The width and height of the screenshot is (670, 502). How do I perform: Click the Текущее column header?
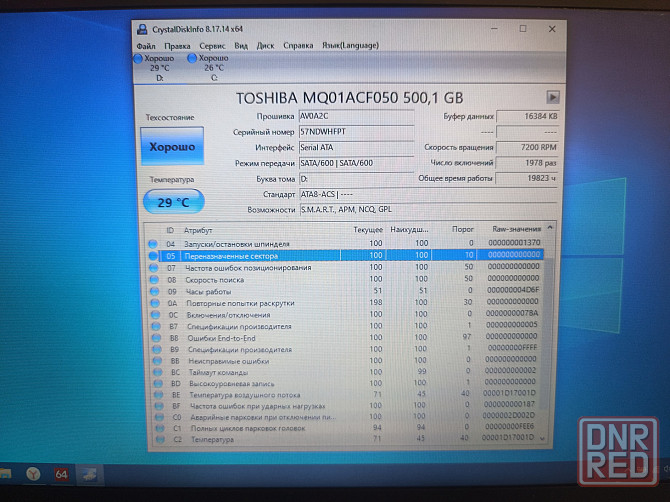[x=368, y=230]
